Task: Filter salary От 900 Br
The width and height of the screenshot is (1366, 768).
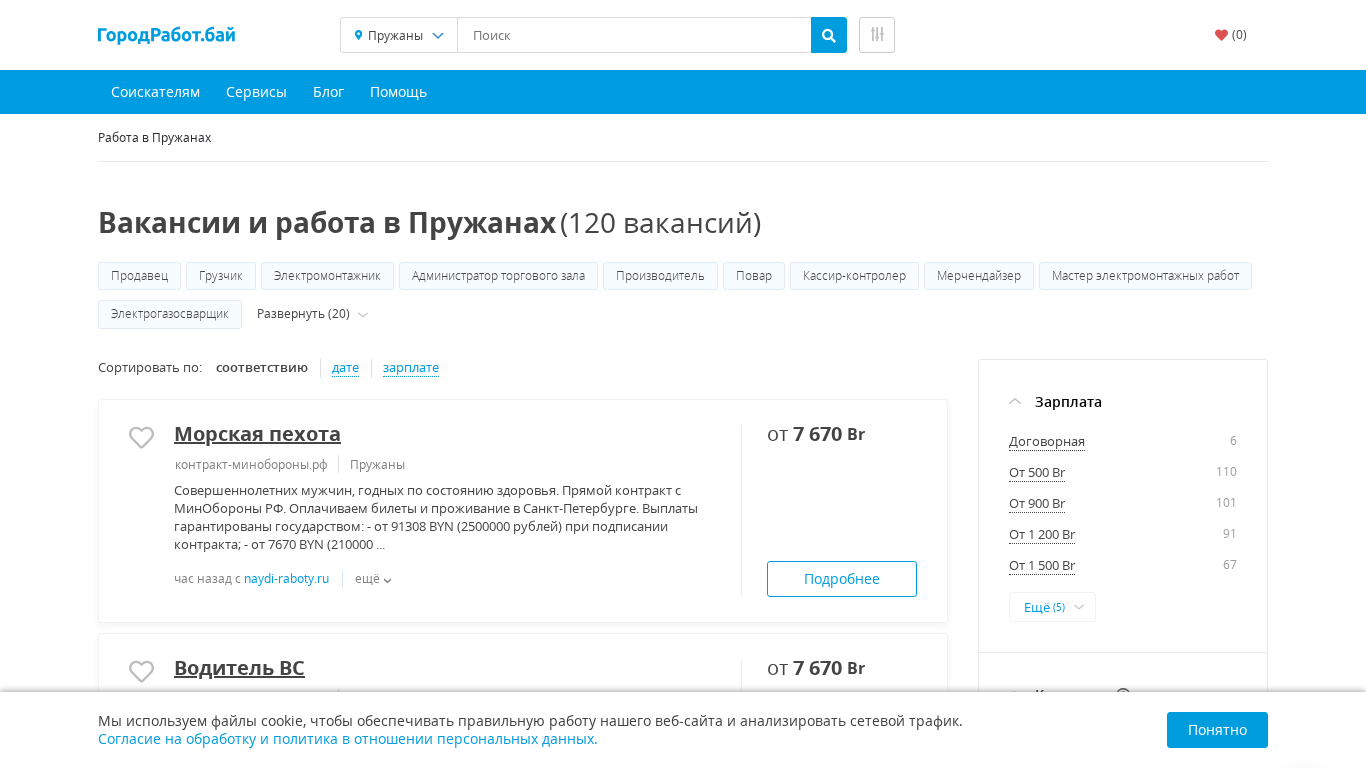Action: point(1037,504)
